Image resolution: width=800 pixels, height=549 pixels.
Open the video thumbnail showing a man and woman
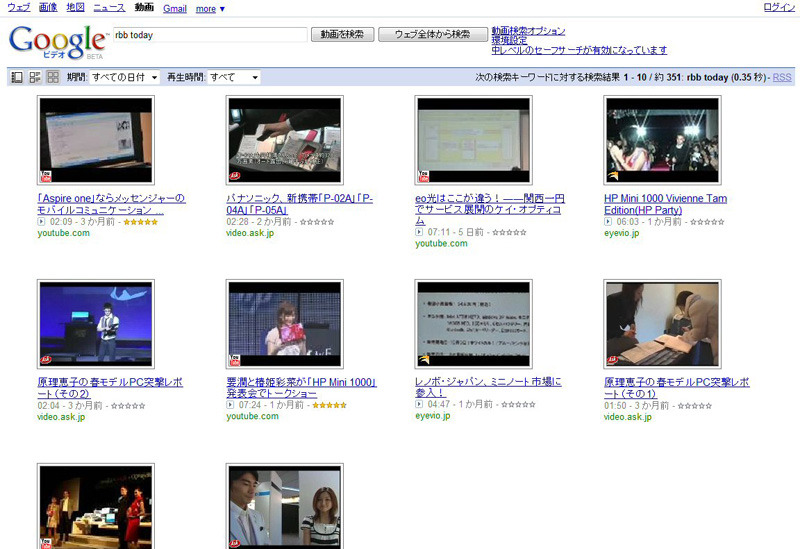(x=285, y=506)
